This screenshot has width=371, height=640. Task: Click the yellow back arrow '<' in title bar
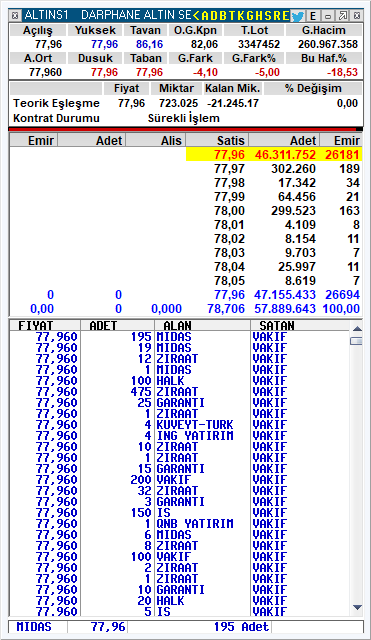coord(196,16)
